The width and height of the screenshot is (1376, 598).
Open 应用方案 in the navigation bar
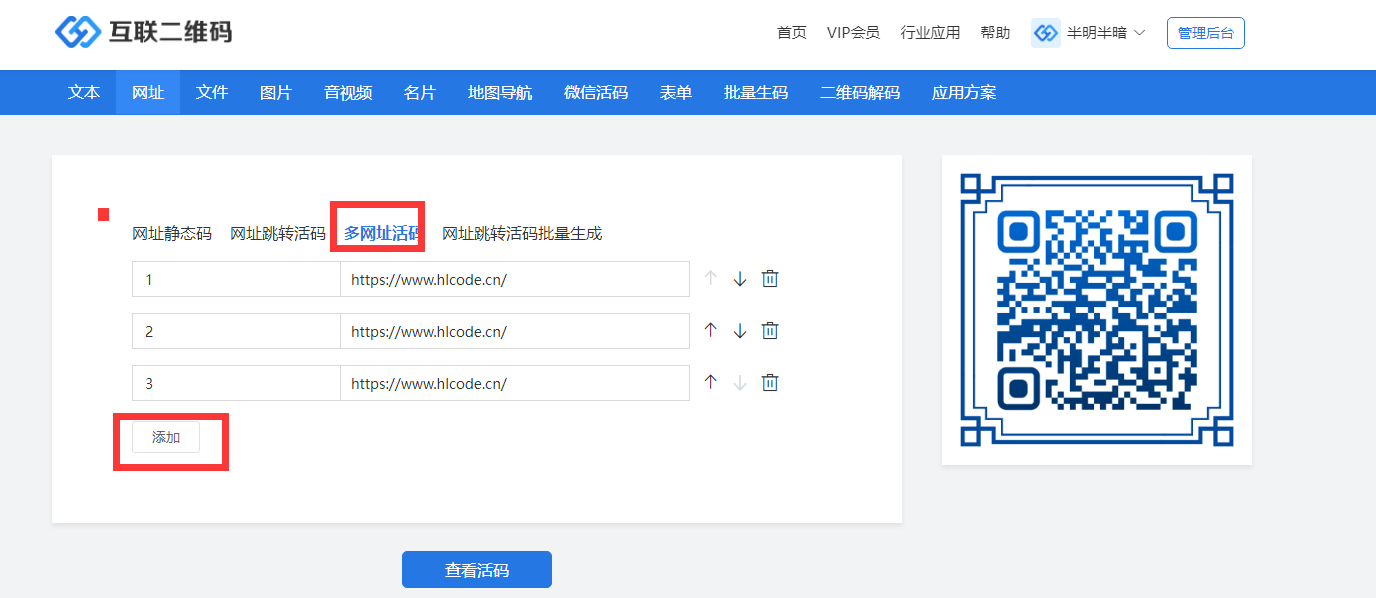click(x=964, y=93)
